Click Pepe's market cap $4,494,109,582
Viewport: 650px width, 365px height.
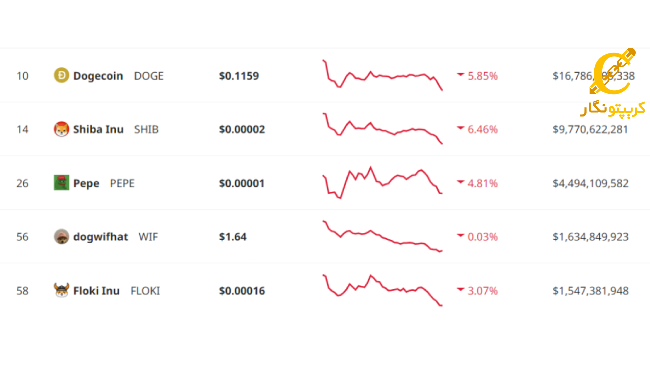click(590, 183)
